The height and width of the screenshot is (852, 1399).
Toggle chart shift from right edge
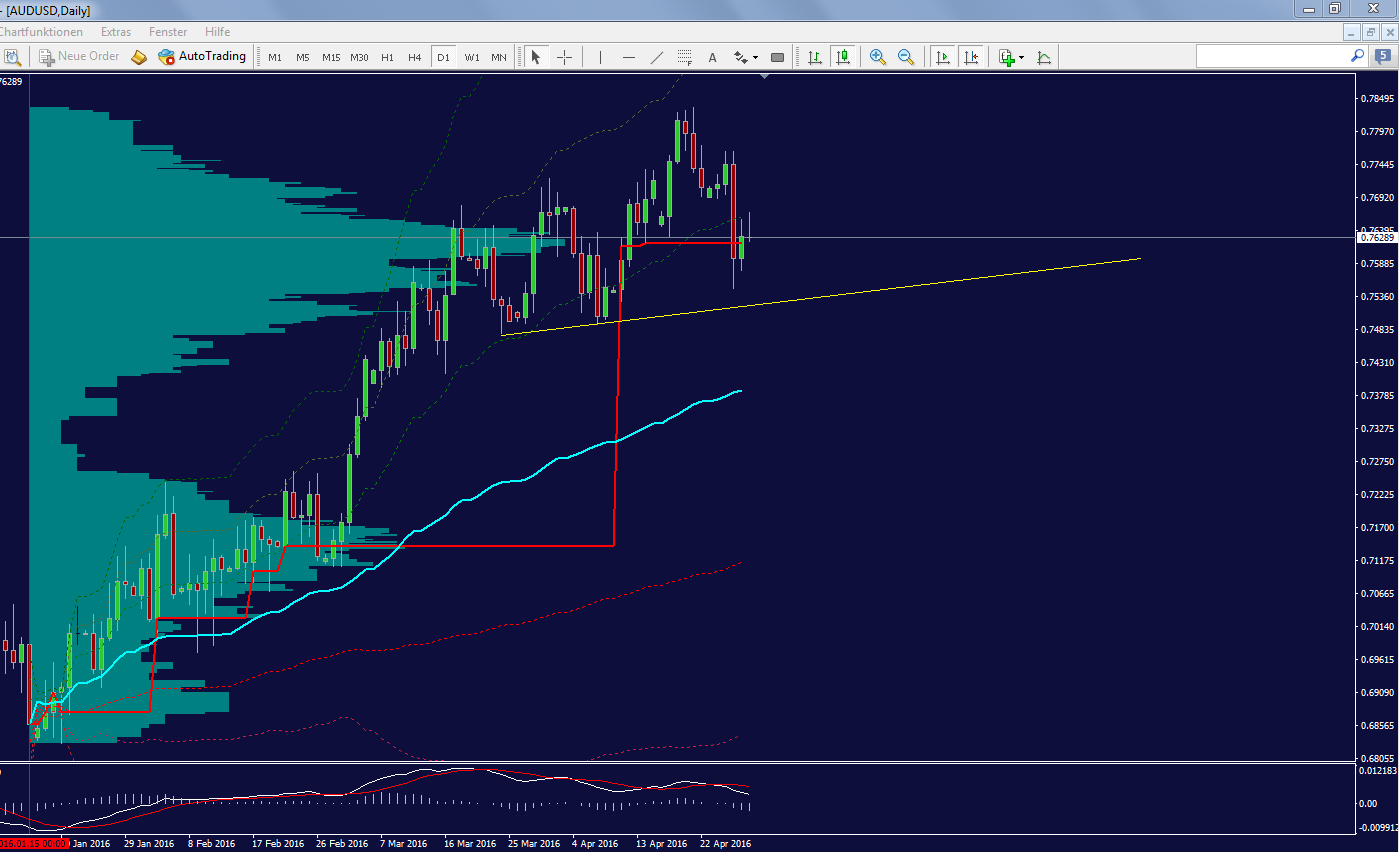pos(970,57)
